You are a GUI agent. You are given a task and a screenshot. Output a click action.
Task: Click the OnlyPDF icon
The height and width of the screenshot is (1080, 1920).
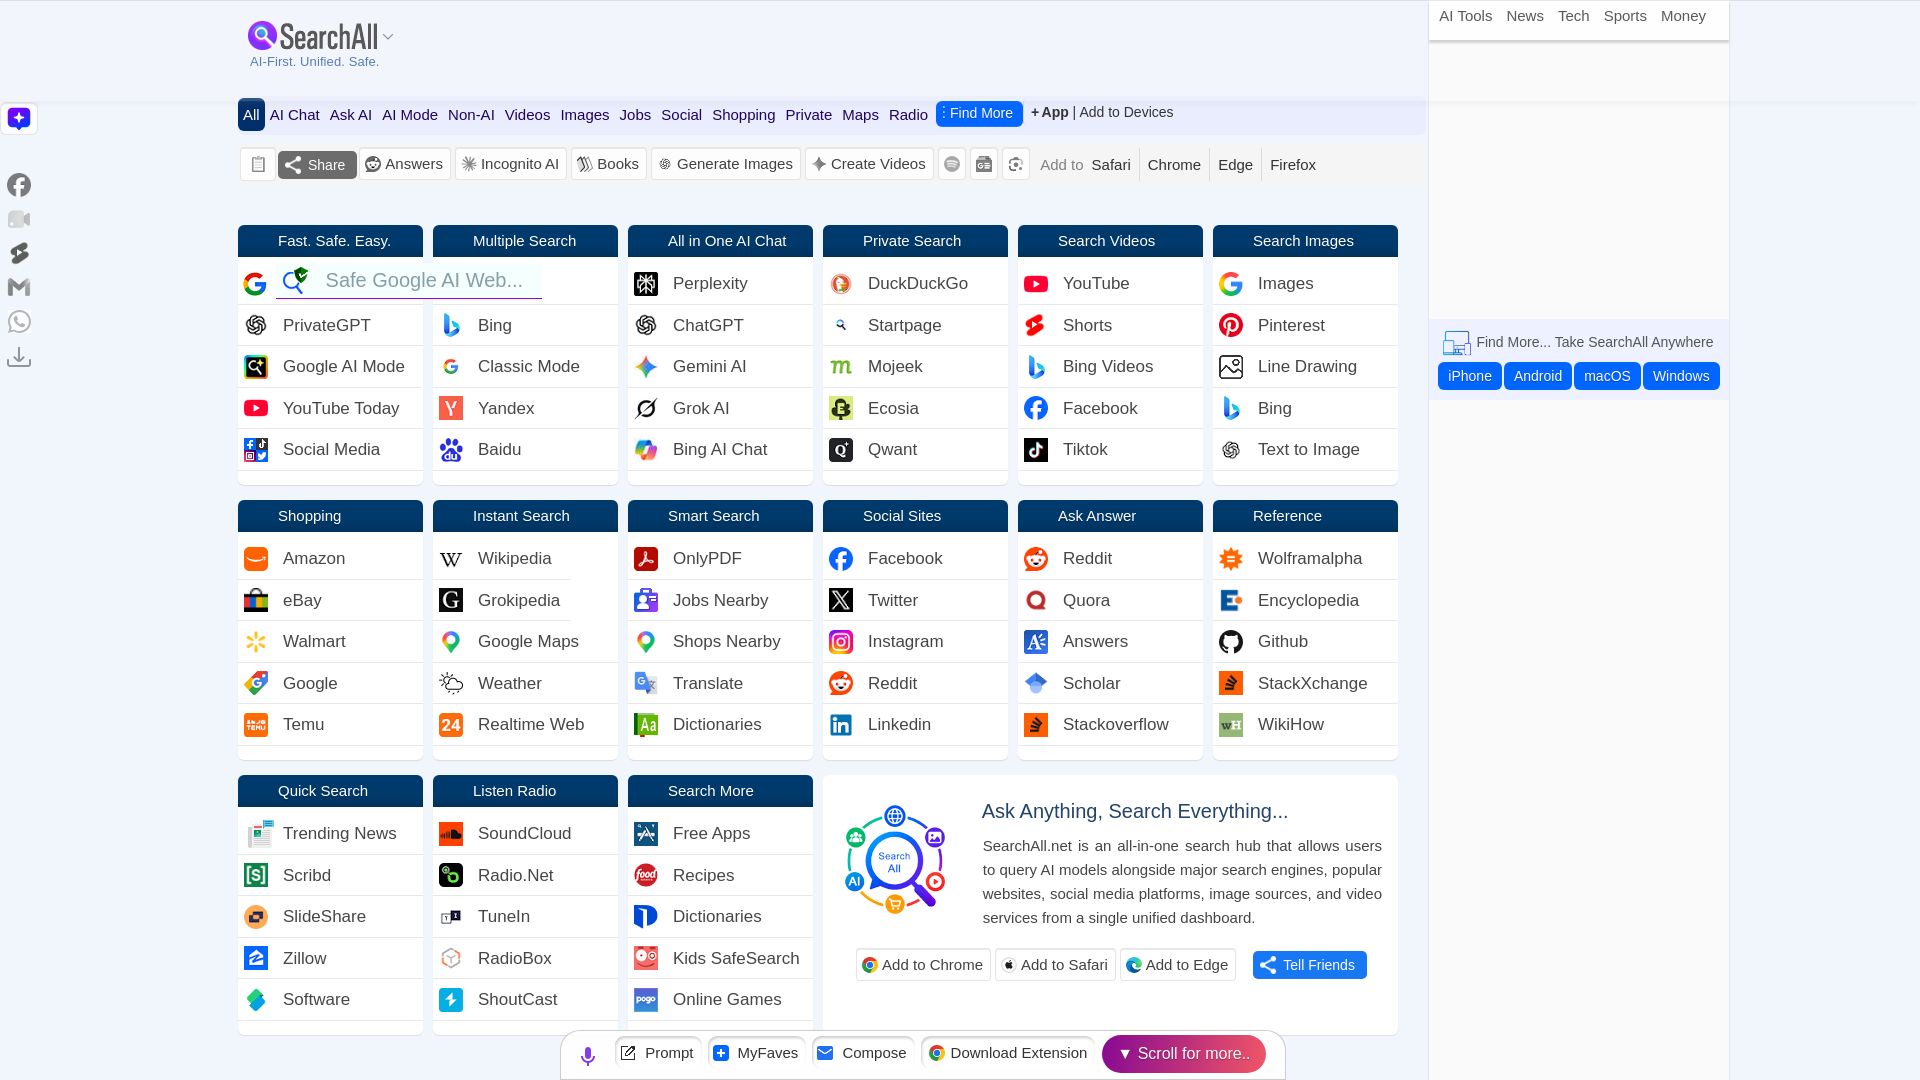coord(646,559)
